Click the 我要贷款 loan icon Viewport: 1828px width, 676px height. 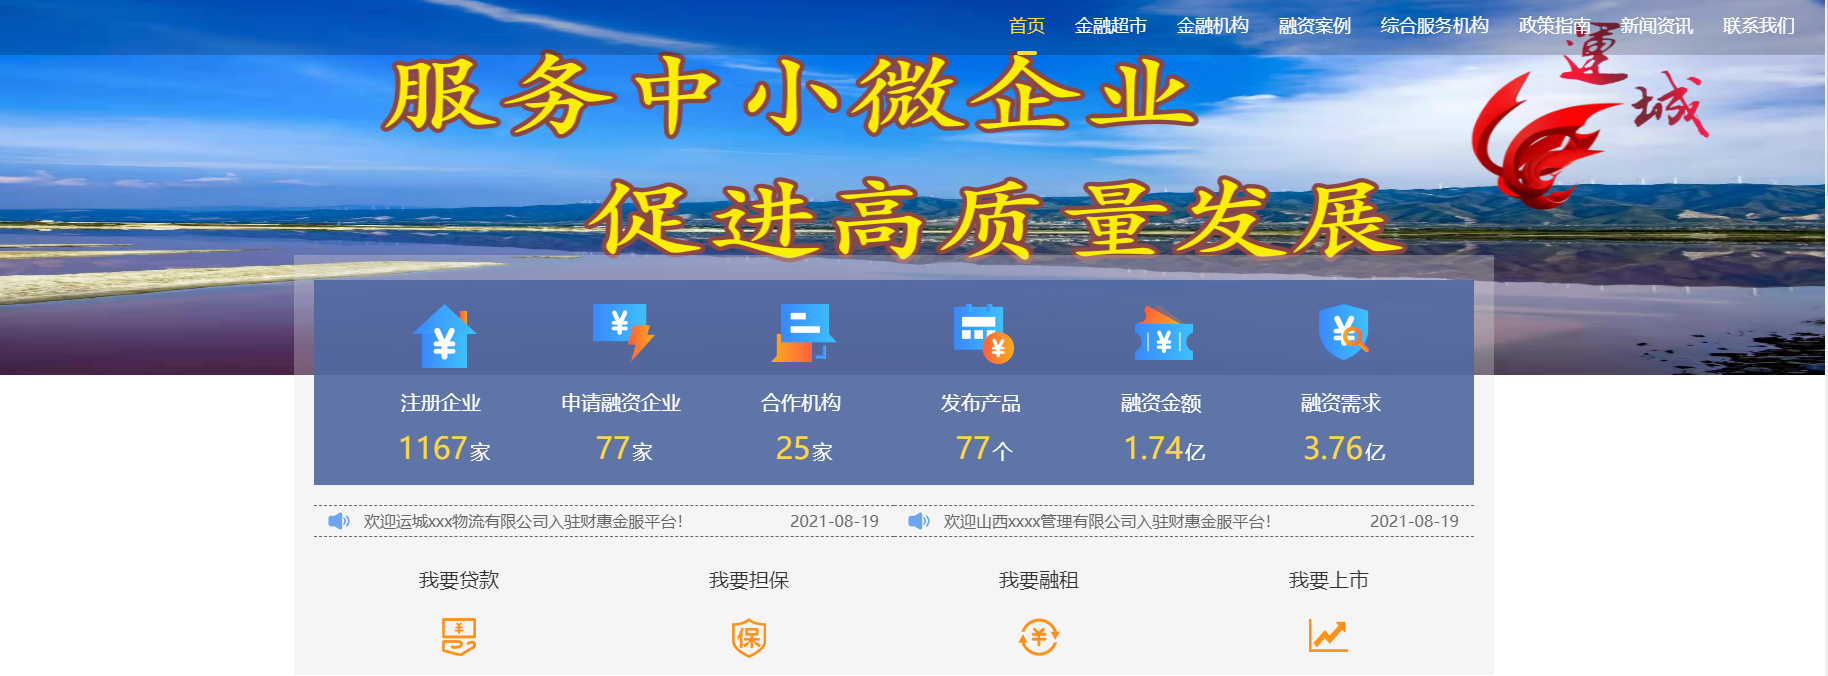point(459,636)
